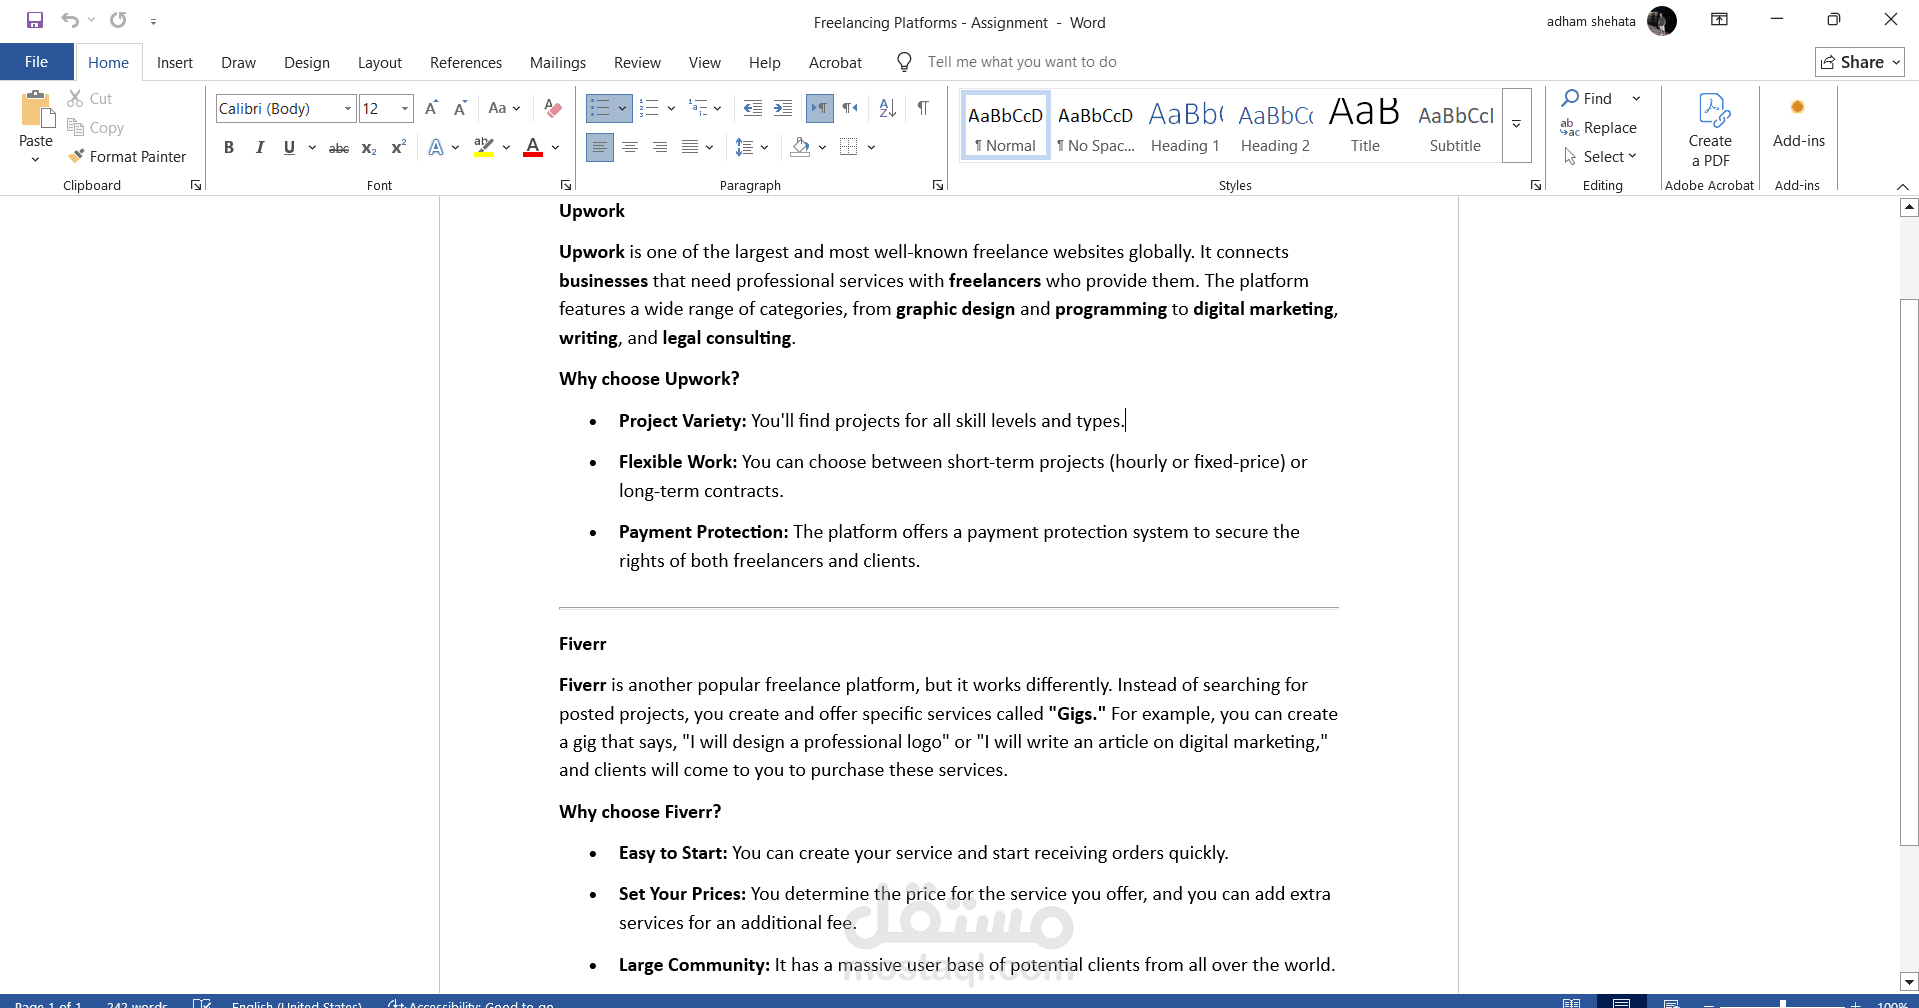Cut the selected text
This screenshot has height=1008, width=1919.
90,98
